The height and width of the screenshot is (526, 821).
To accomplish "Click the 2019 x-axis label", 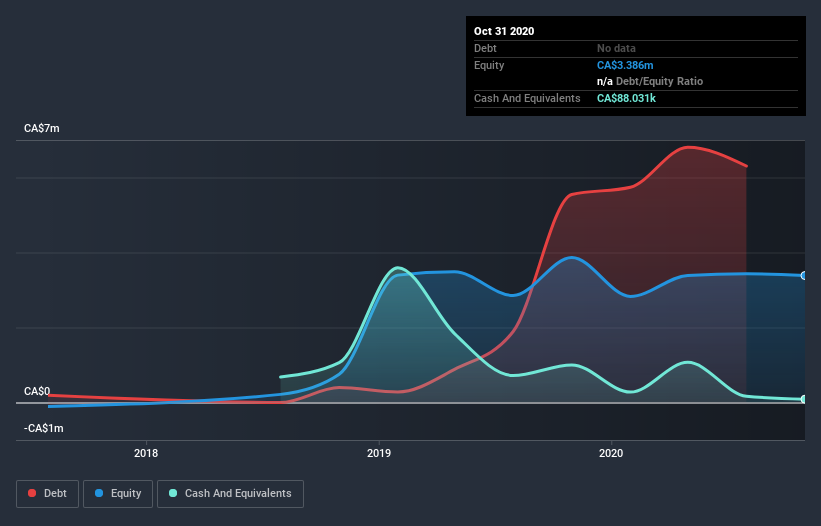I will point(379,453).
